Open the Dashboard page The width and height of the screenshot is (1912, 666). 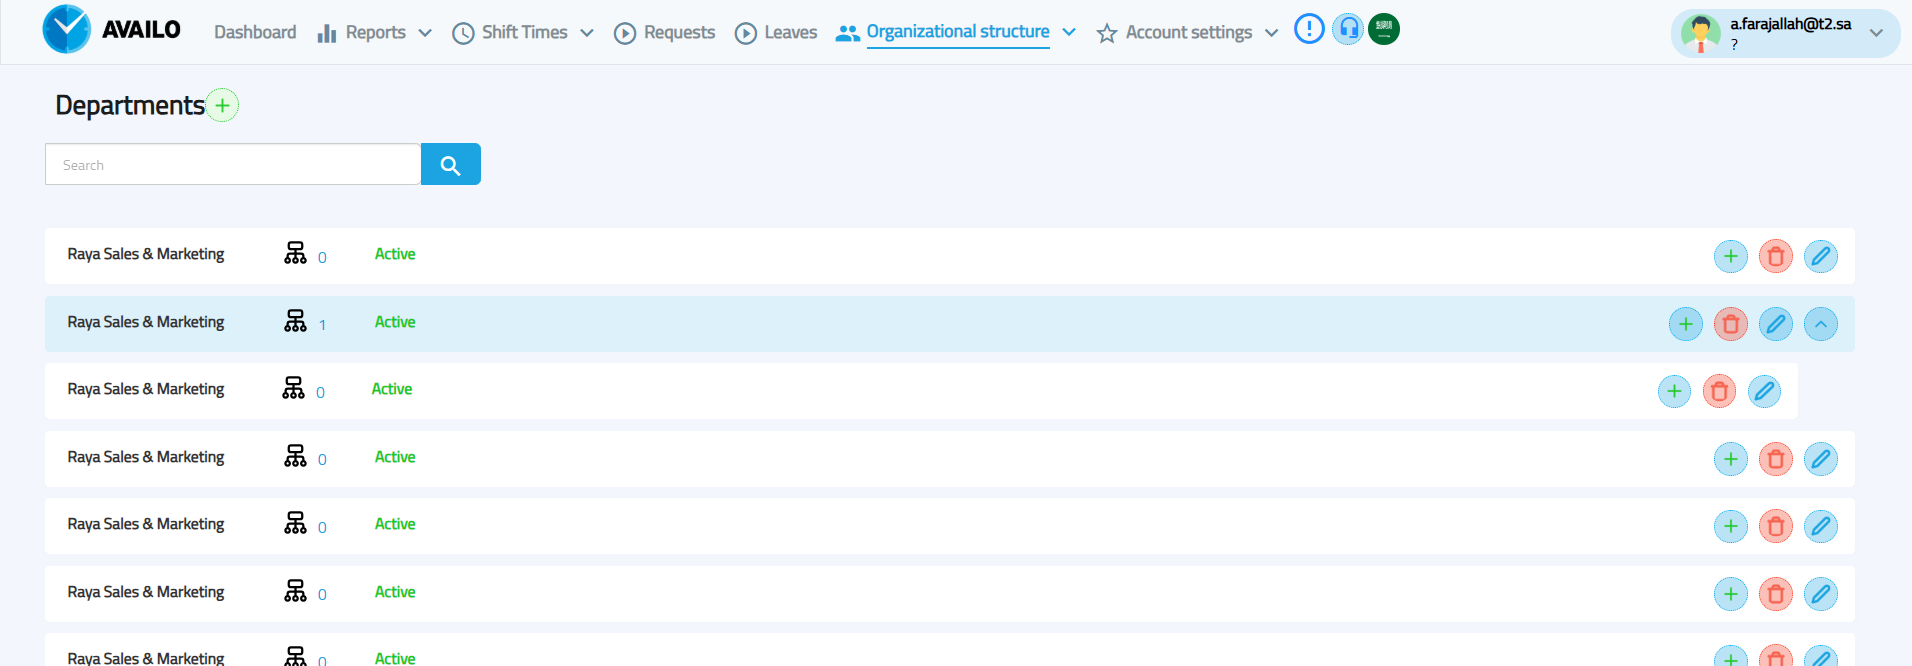pyautogui.click(x=255, y=32)
